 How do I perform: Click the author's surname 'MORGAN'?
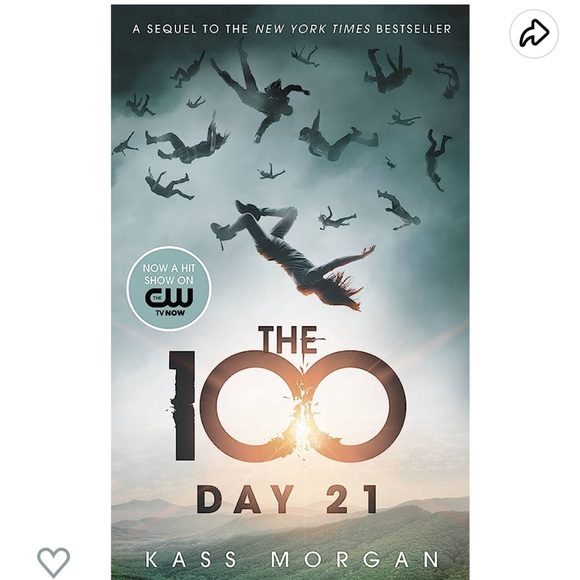coord(355,560)
